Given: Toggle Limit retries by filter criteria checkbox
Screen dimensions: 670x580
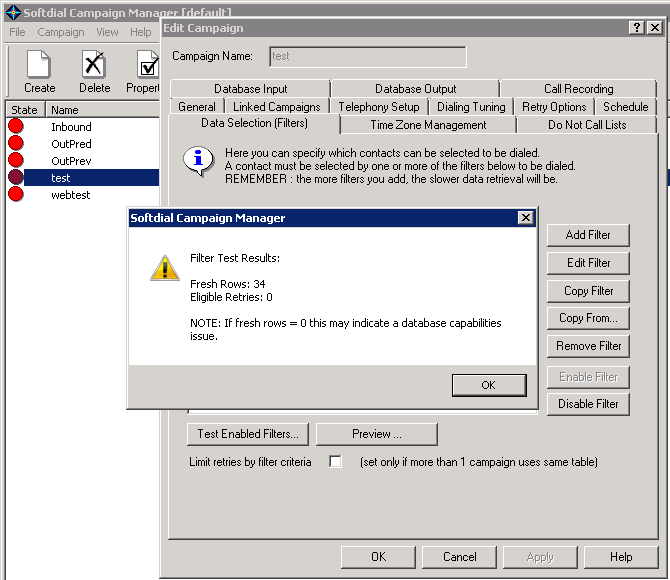Looking at the screenshot, I should (x=335, y=462).
